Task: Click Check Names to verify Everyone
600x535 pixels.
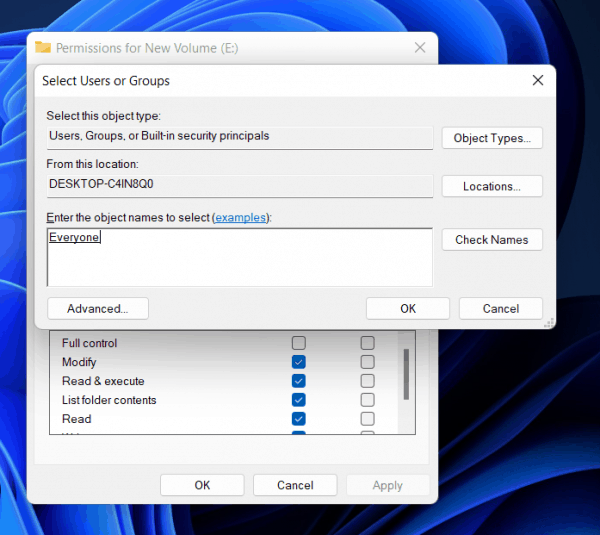Action: pyautogui.click(x=492, y=240)
